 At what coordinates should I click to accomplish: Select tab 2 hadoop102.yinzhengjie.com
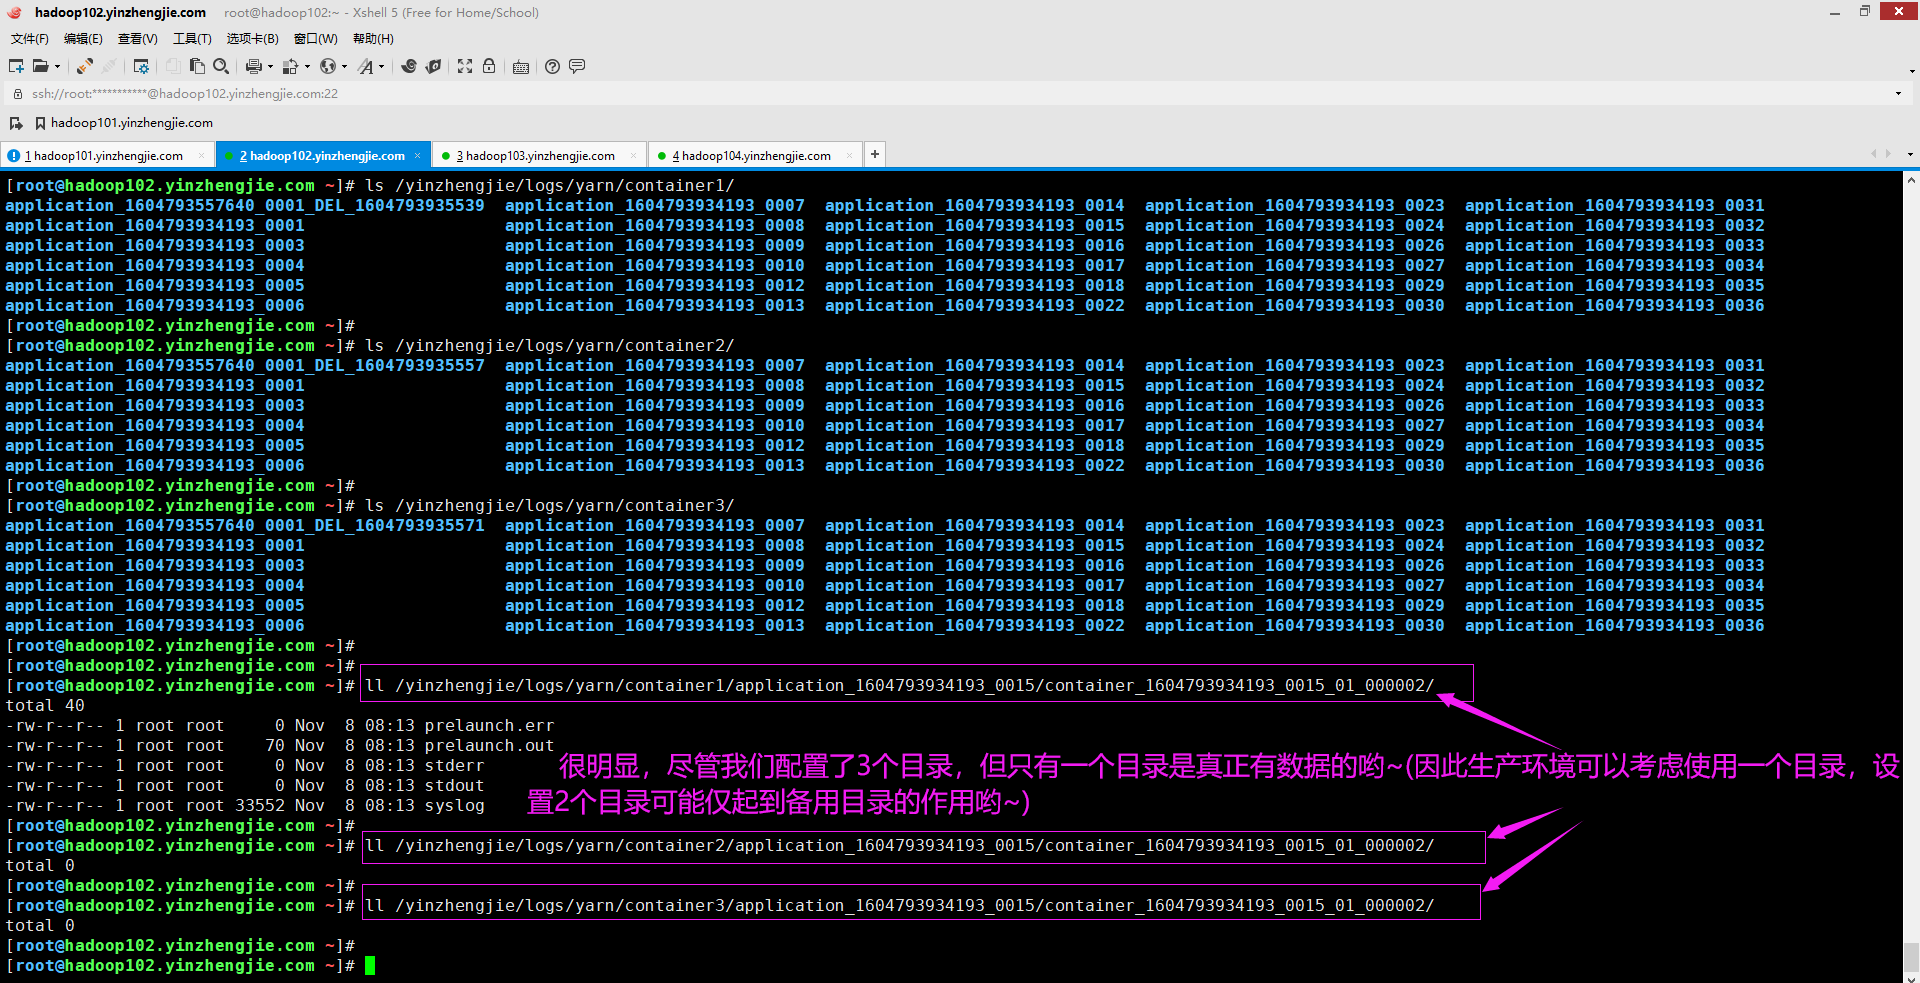(x=322, y=155)
